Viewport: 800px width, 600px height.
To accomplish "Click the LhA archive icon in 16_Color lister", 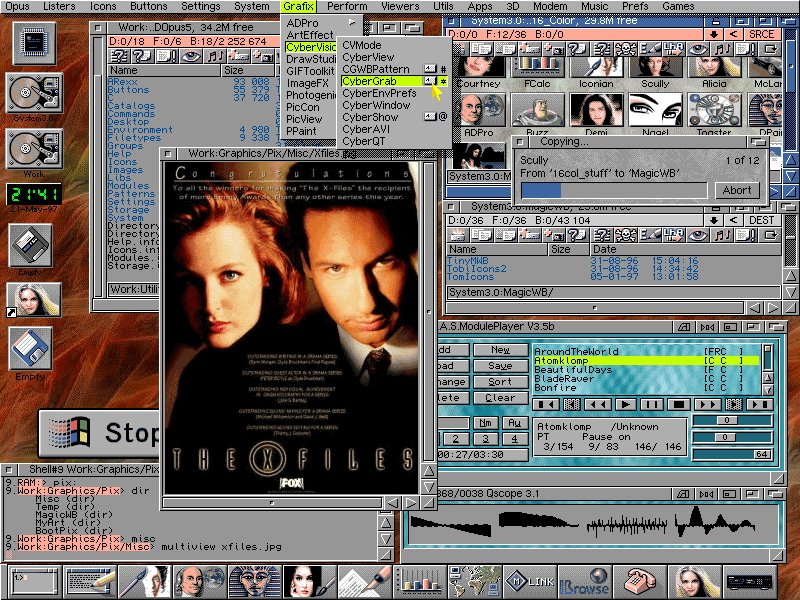I will point(673,49).
